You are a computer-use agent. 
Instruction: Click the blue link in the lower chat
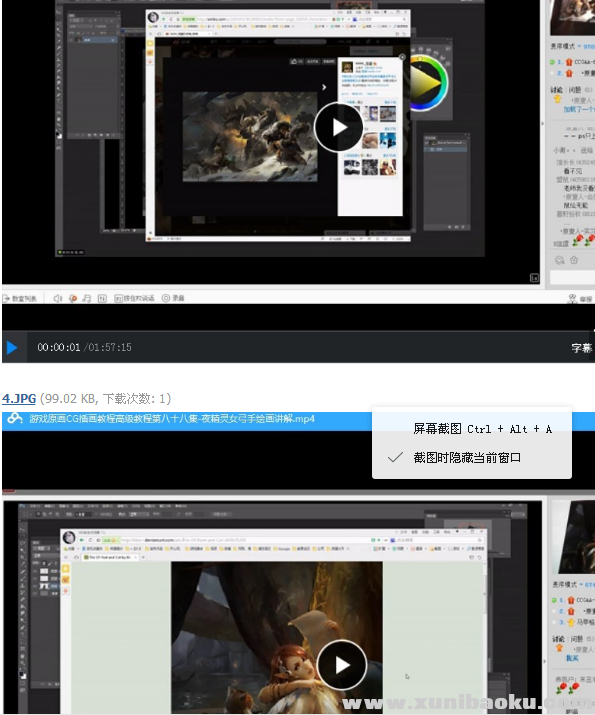(572, 658)
